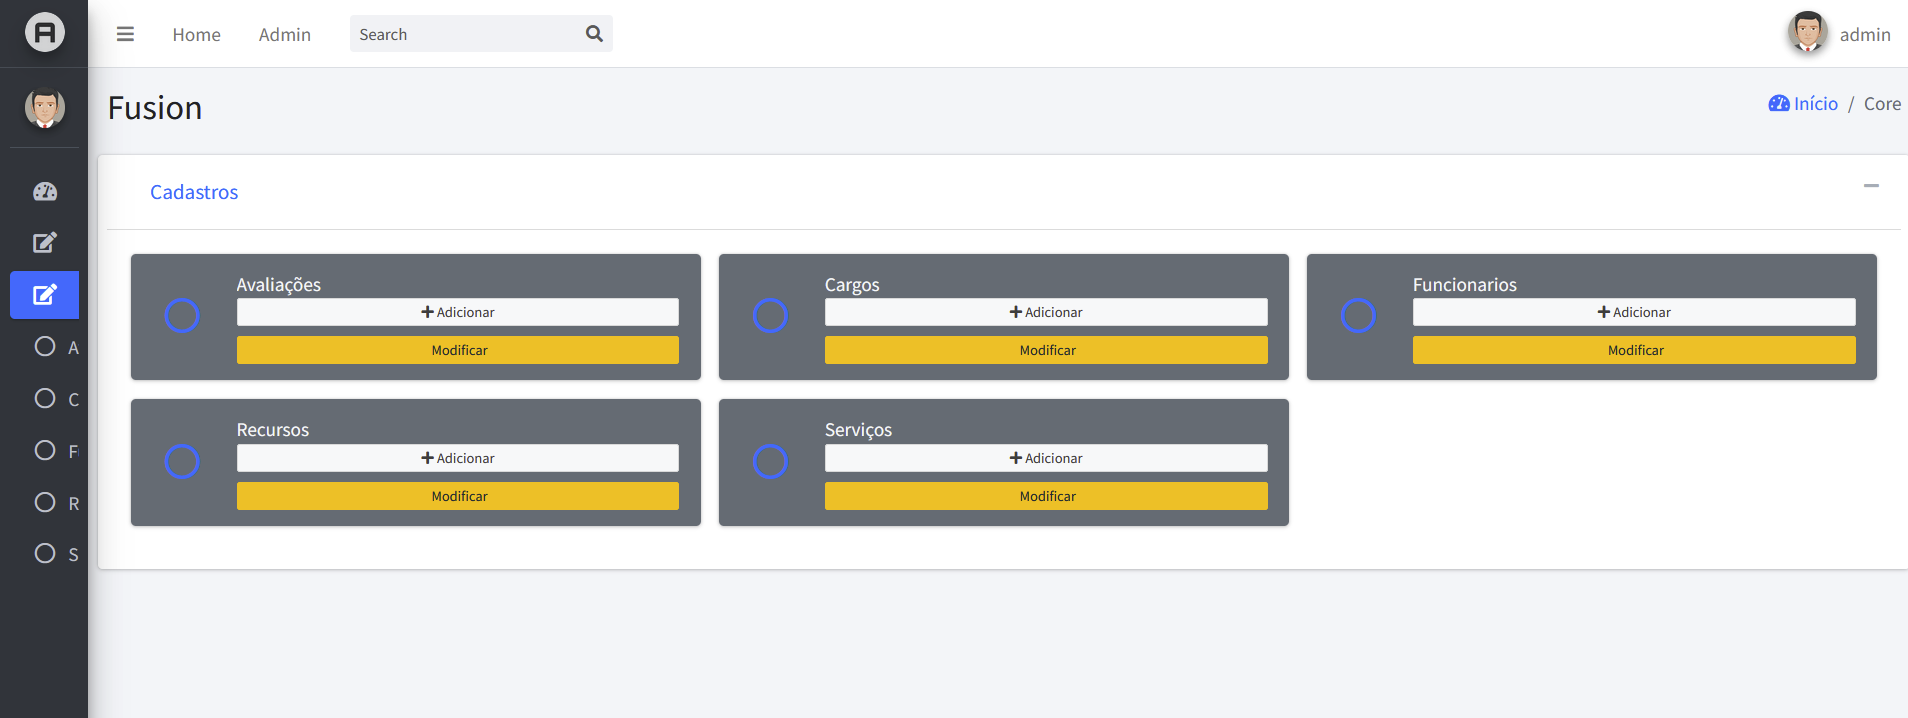Go to Home in the top navbar
The image size is (1908, 718).
[x=196, y=35]
